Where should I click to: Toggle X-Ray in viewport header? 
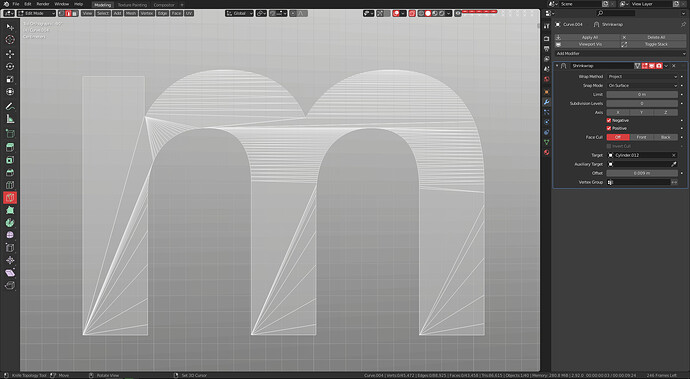(412, 13)
